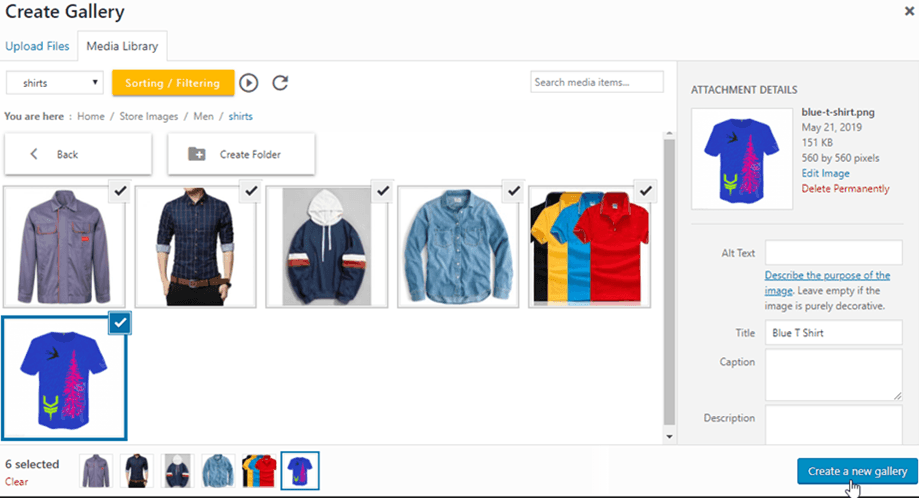This screenshot has height=498, width=919.
Task: Navigate to Store Images in breadcrumb
Action: click(148, 116)
